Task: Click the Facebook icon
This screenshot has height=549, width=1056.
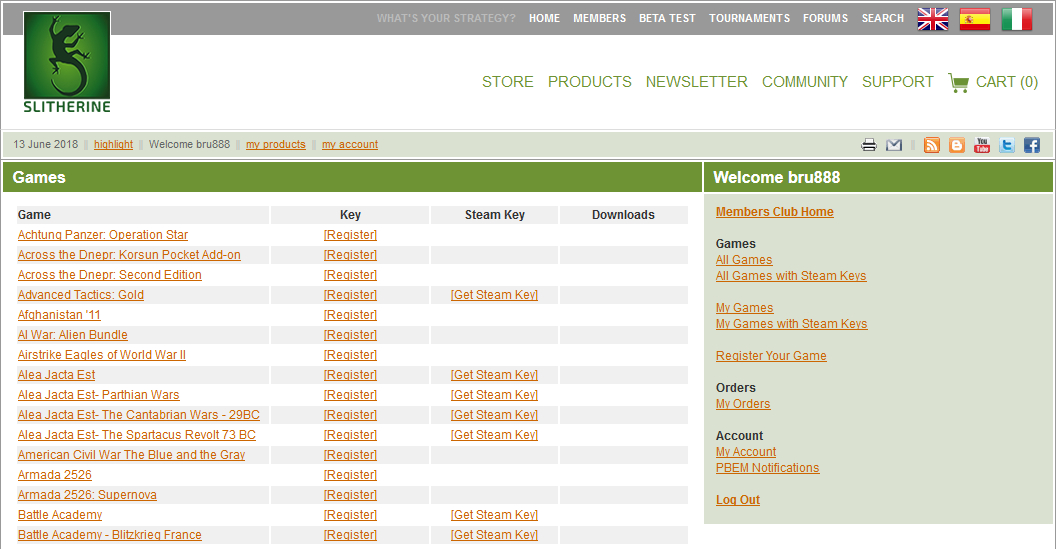Action: pyautogui.click(x=1031, y=145)
